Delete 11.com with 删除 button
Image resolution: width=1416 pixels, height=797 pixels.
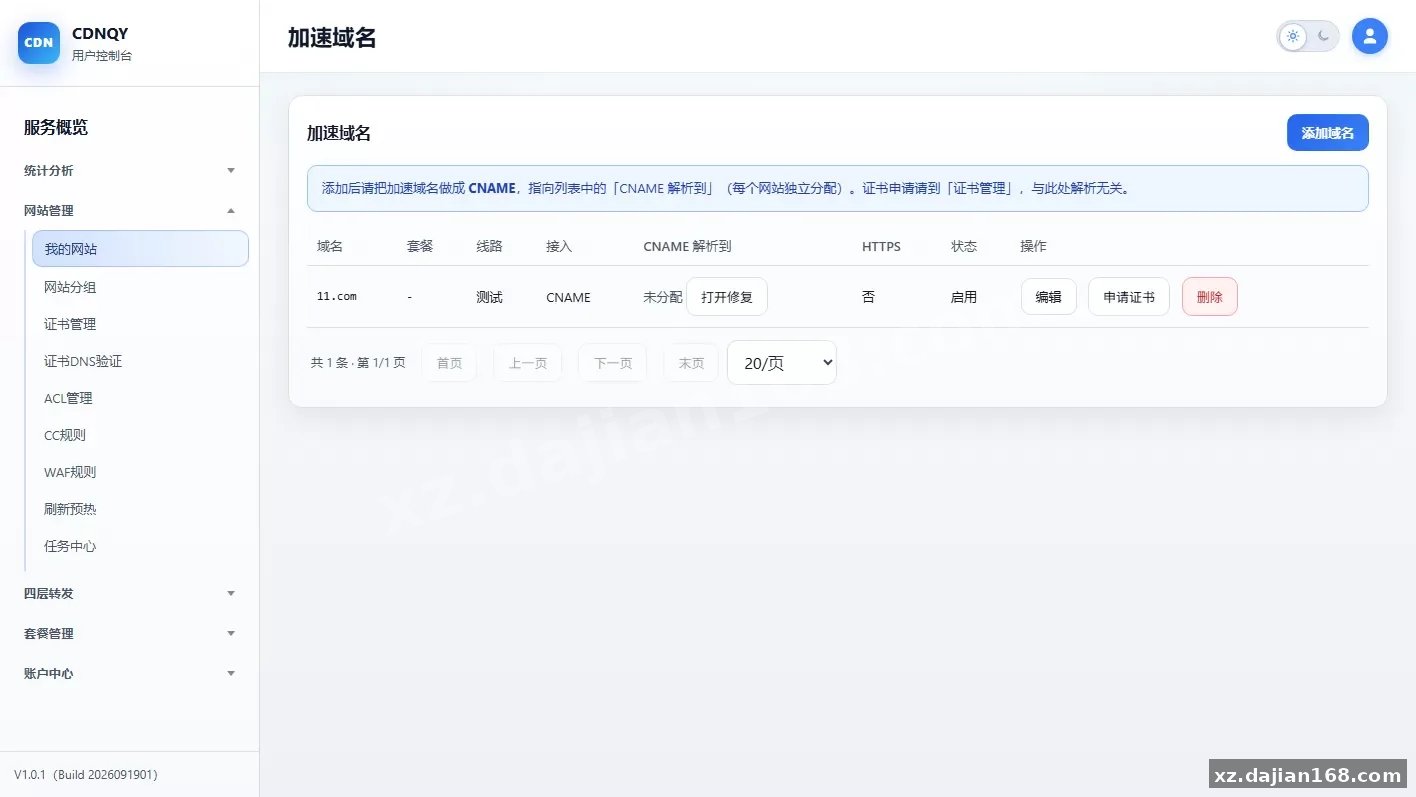pyautogui.click(x=1210, y=297)
